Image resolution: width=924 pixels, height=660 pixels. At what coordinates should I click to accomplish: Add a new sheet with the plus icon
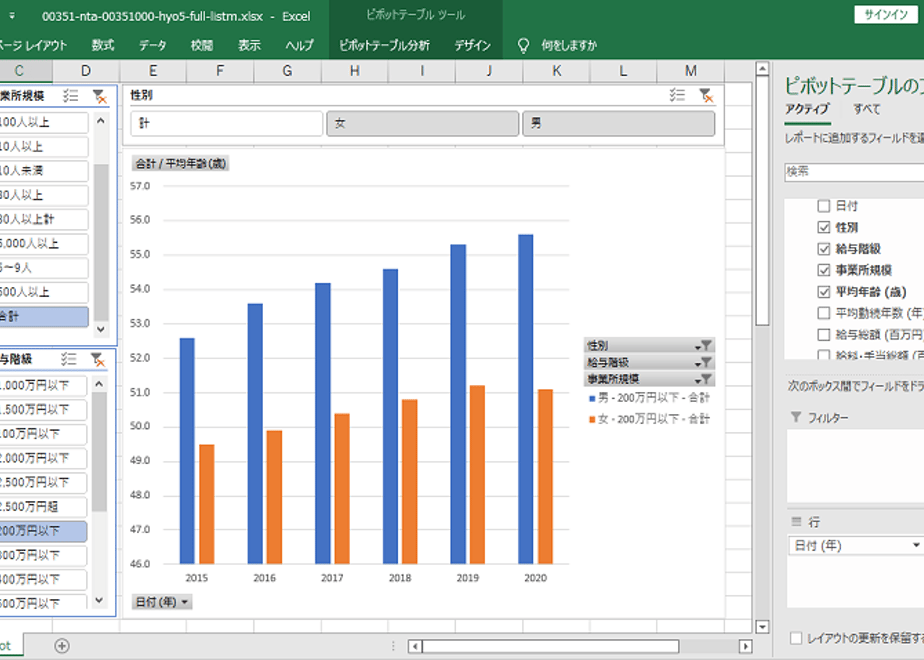(x=61, y=646)
